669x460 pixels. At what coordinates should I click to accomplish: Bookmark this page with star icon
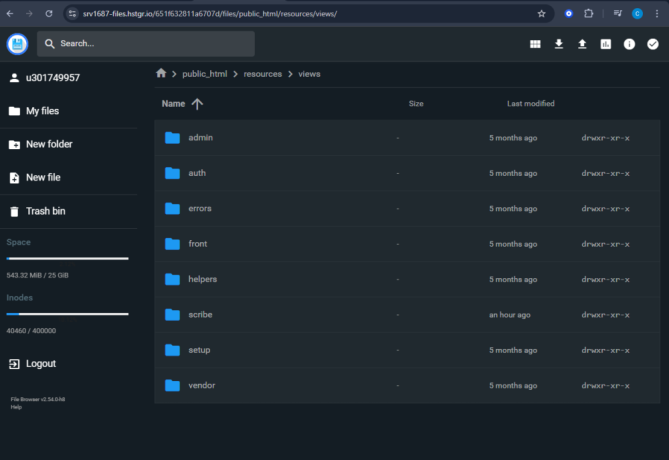click(541, 14)
